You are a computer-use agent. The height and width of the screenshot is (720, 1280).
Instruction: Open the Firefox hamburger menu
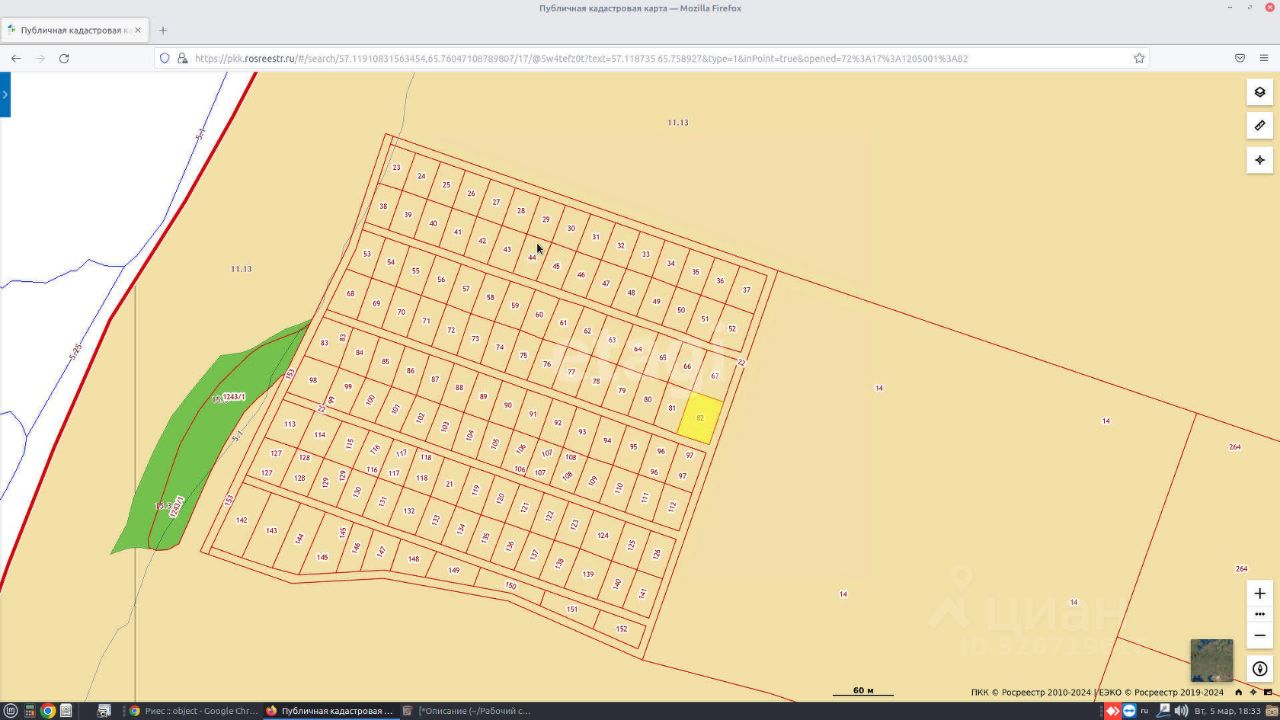tap(1264, 58)
